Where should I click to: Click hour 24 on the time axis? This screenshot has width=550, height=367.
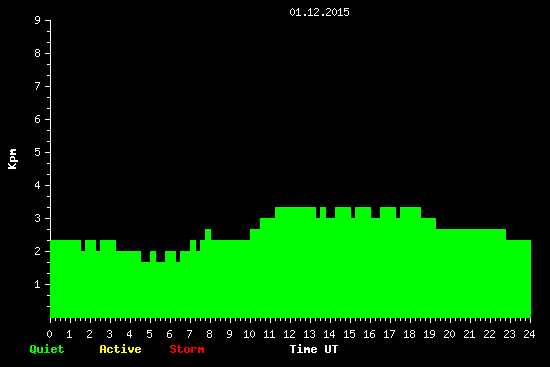529,334
